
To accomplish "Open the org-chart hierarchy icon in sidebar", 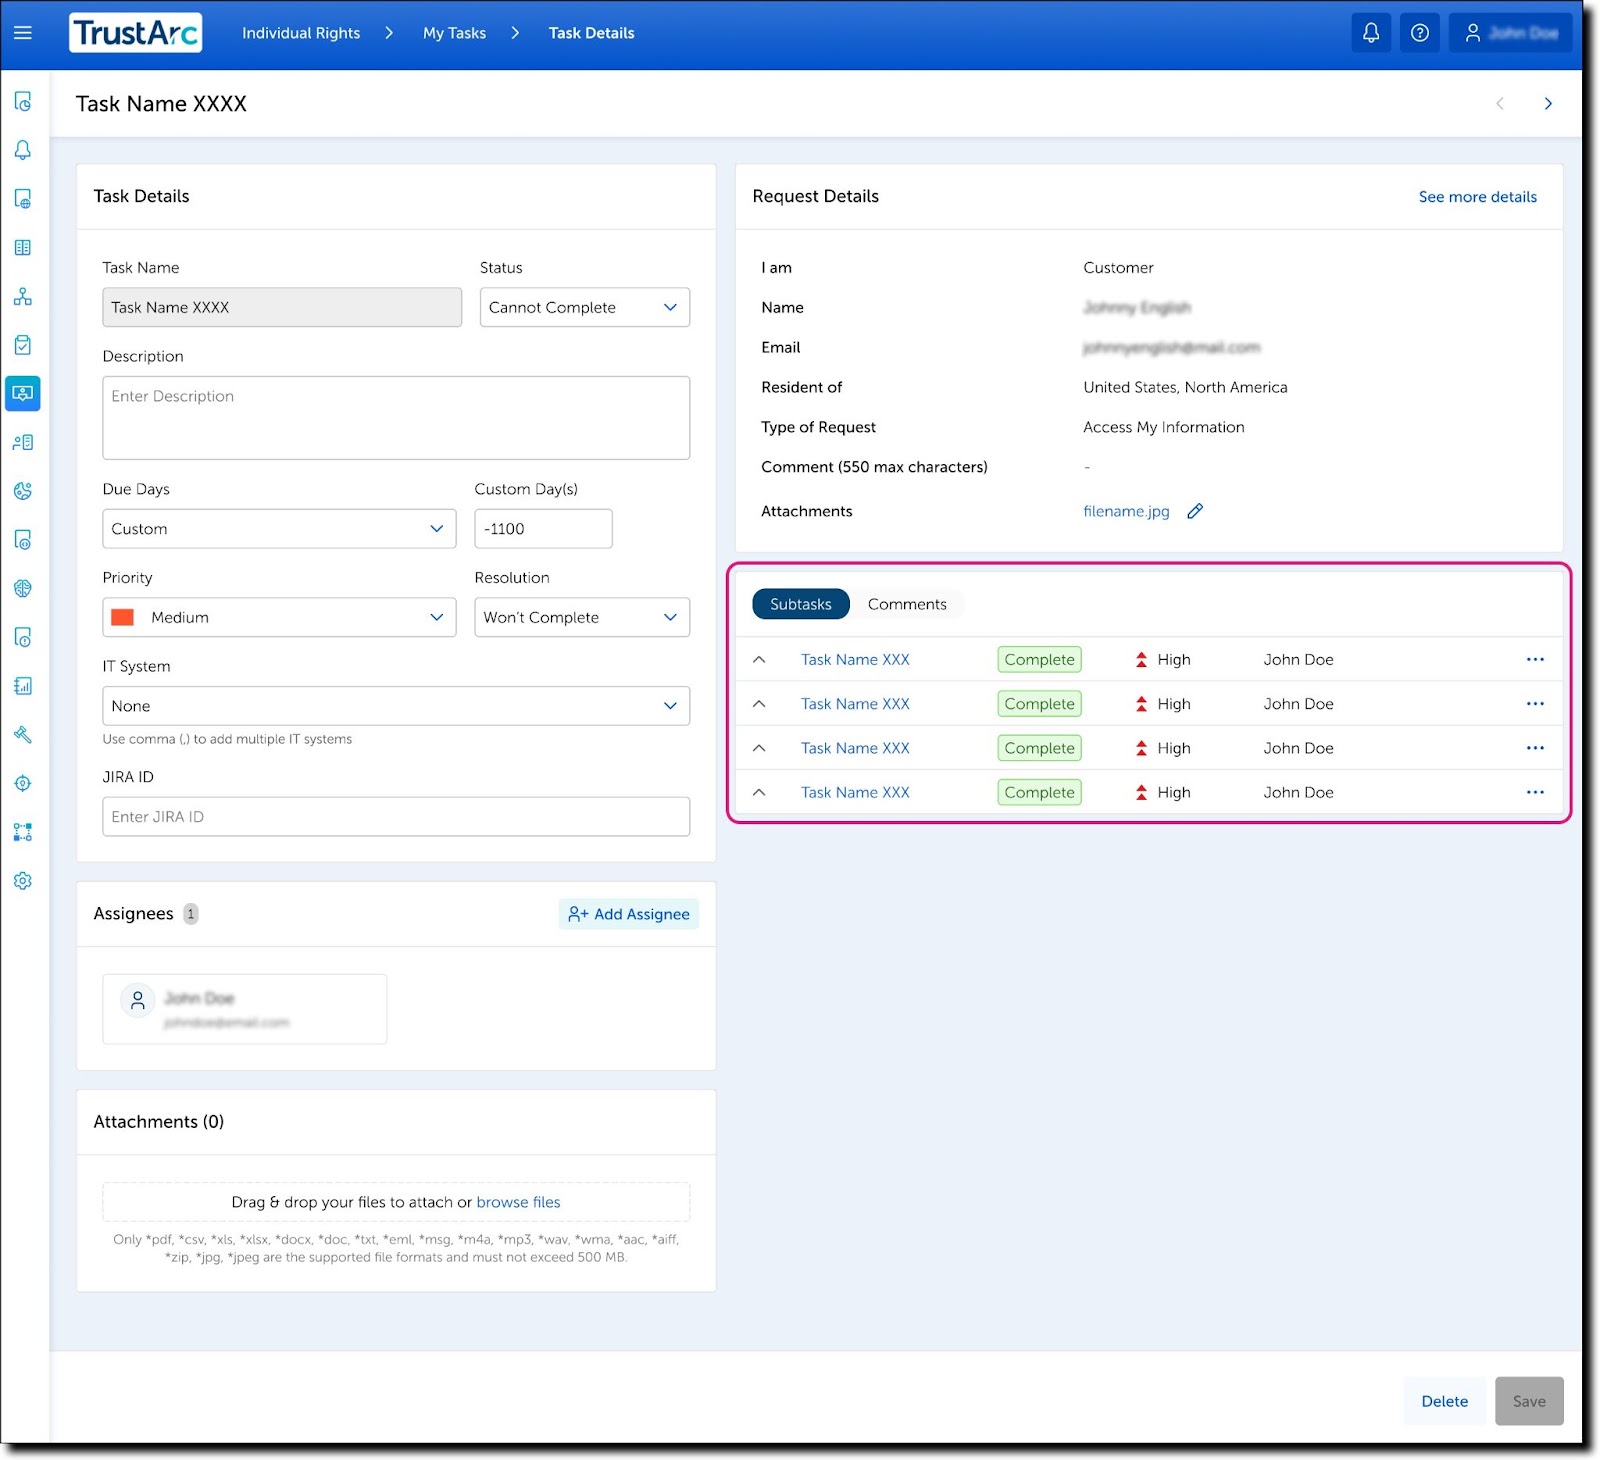I will point(22,296).
